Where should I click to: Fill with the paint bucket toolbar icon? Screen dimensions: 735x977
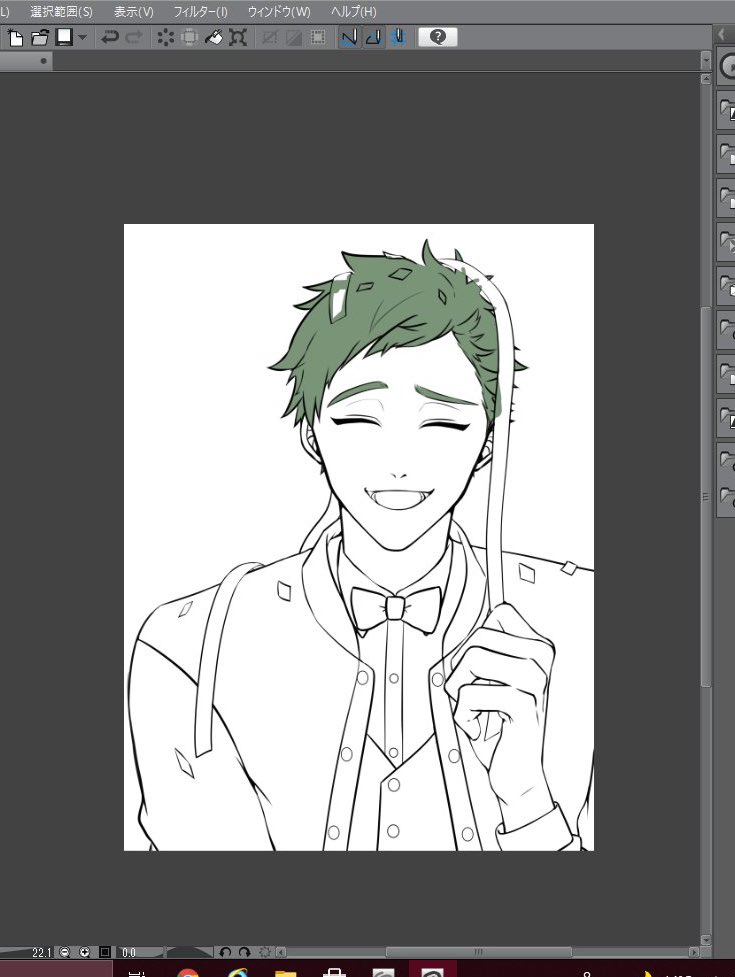214,37
